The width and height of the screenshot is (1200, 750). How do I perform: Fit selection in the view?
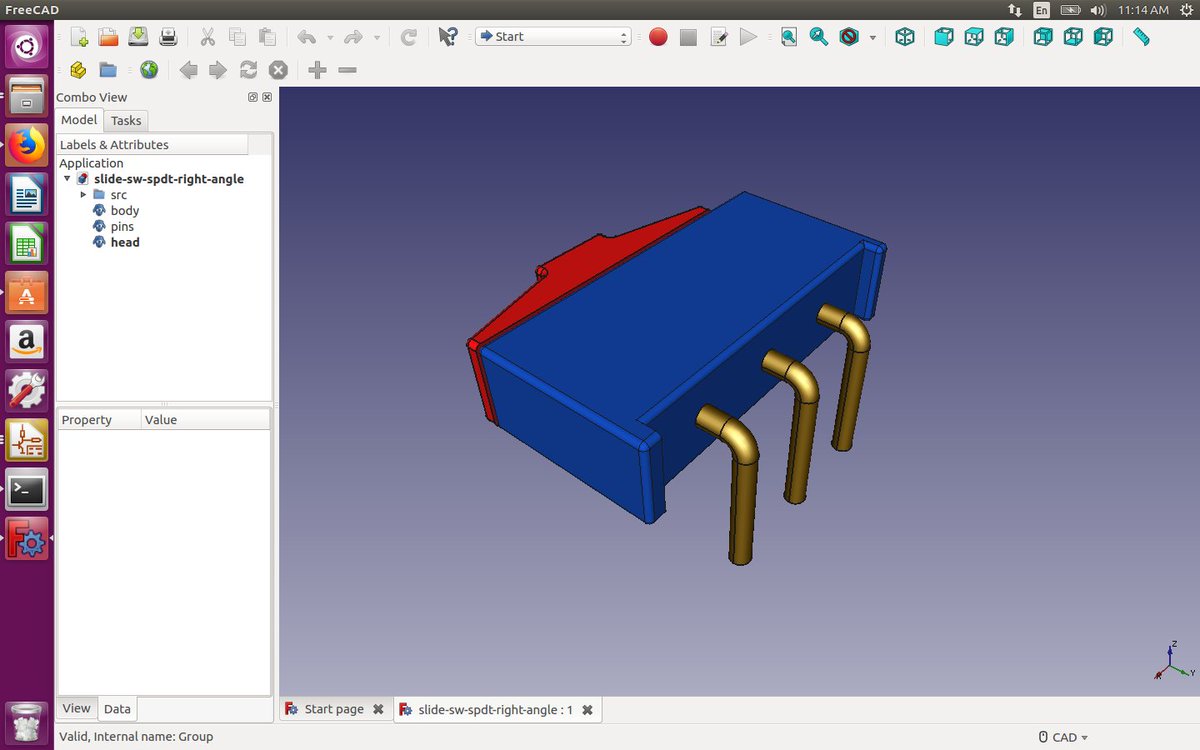819,37
